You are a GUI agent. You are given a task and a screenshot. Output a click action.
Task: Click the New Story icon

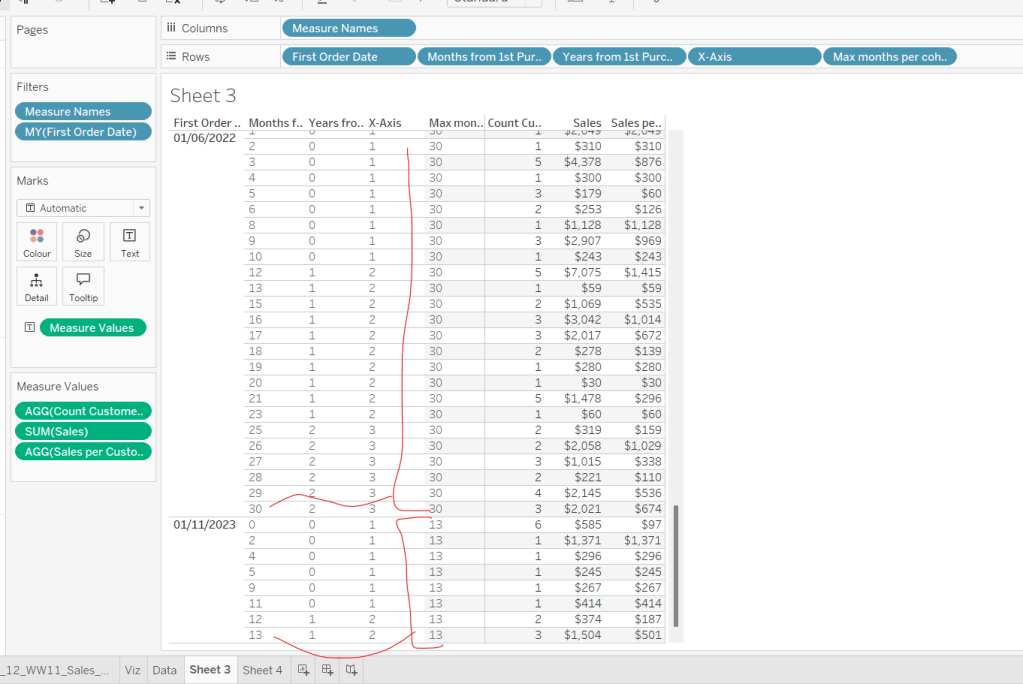tap(351, 670)
